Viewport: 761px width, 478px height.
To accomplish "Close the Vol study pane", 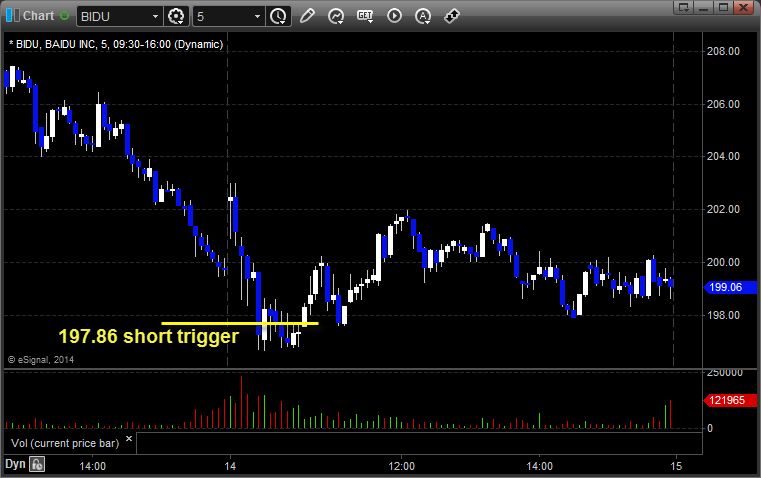I will (x=129, y=439).
